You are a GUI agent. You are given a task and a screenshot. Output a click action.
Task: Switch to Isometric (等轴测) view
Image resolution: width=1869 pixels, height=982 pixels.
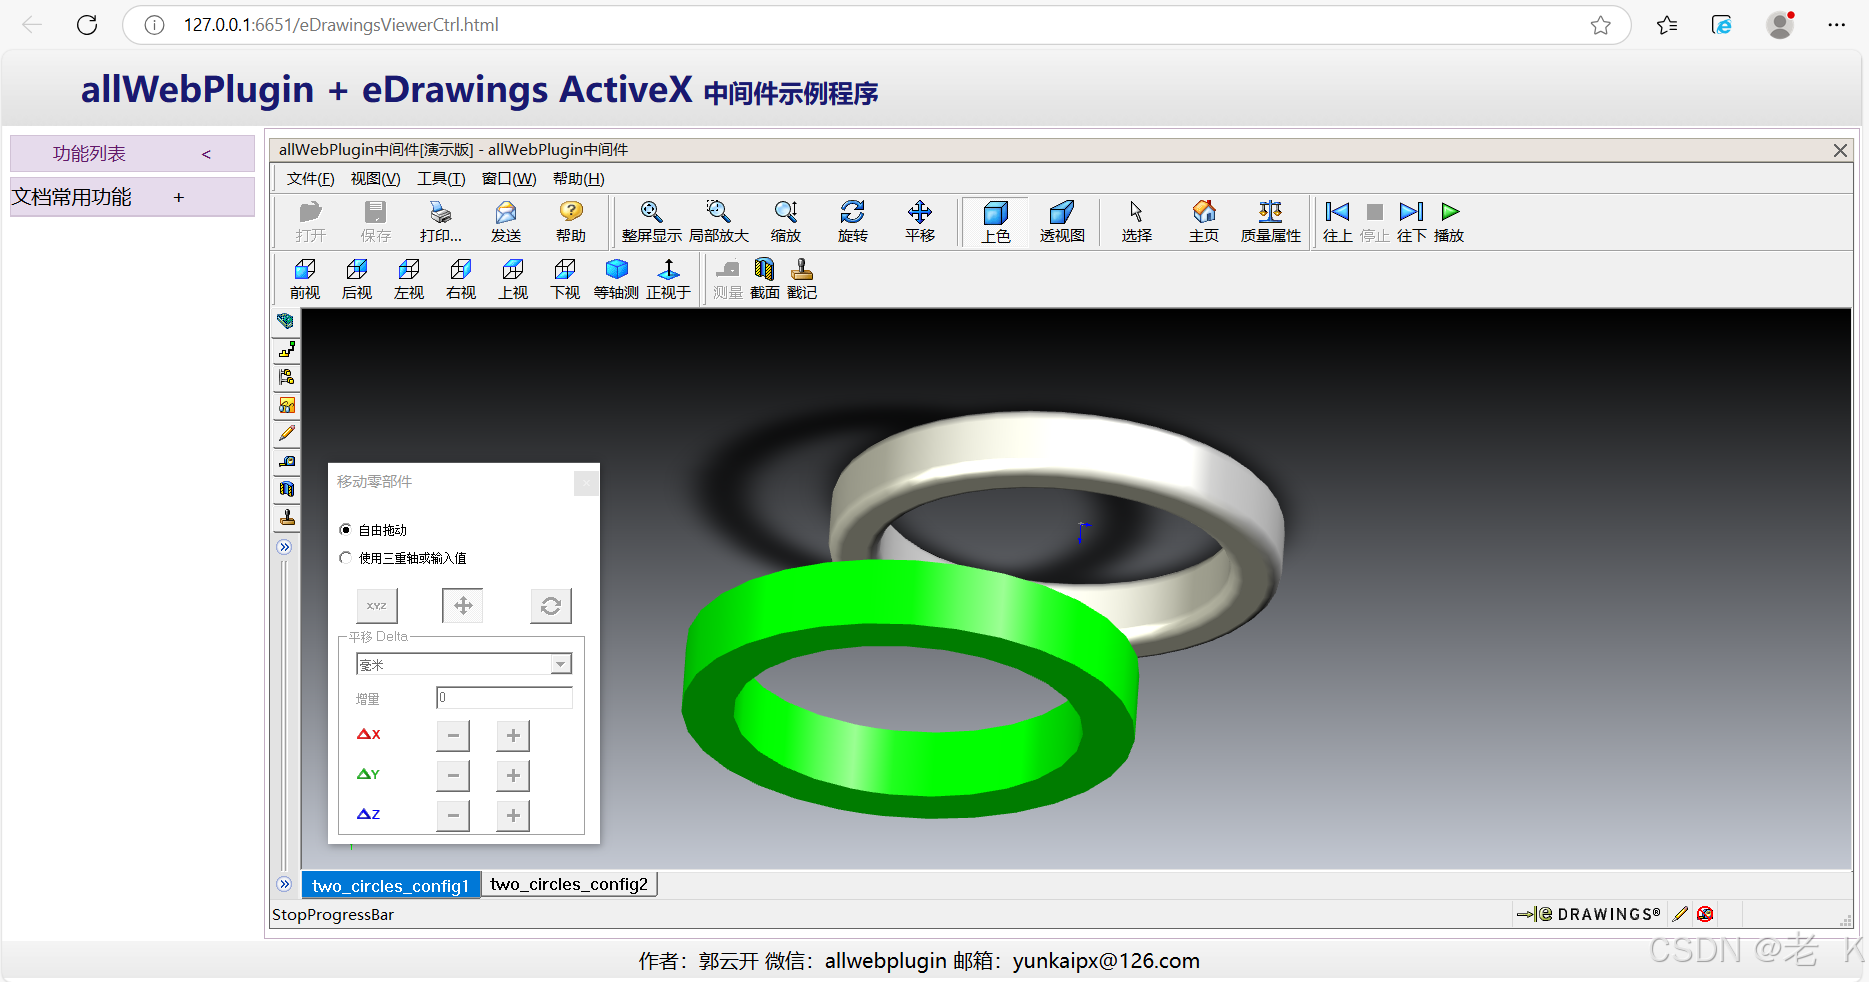[x=616, y=278]
